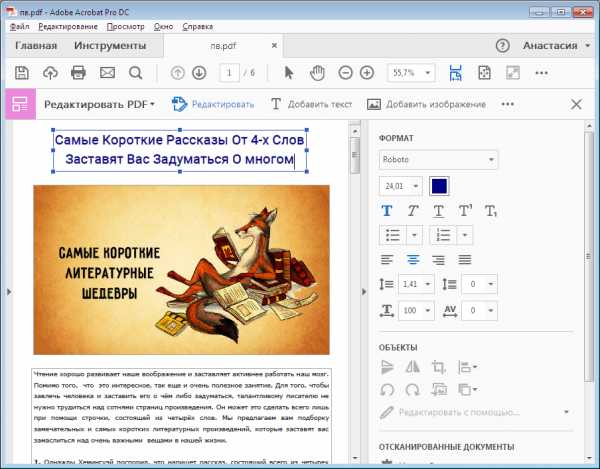Toggle subscript text formatting
The width and height of the screenshot is (600, 469).
[x=491, y=211]
